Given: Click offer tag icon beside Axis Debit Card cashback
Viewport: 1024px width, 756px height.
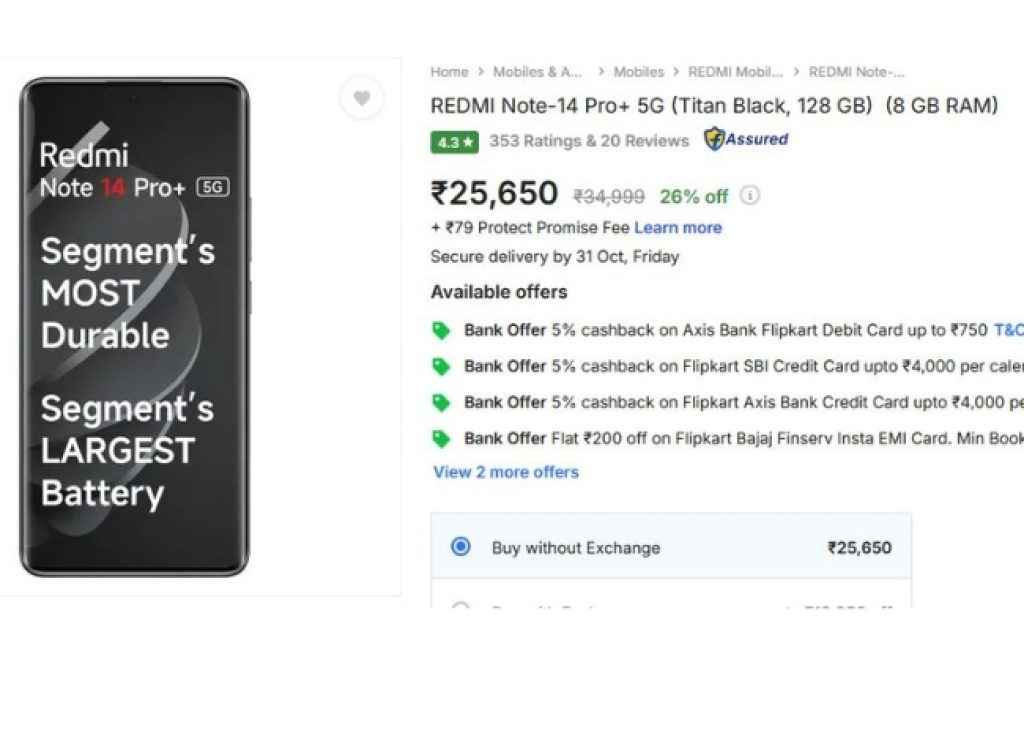Looking at the screenshot, I should tap(440, 330).
